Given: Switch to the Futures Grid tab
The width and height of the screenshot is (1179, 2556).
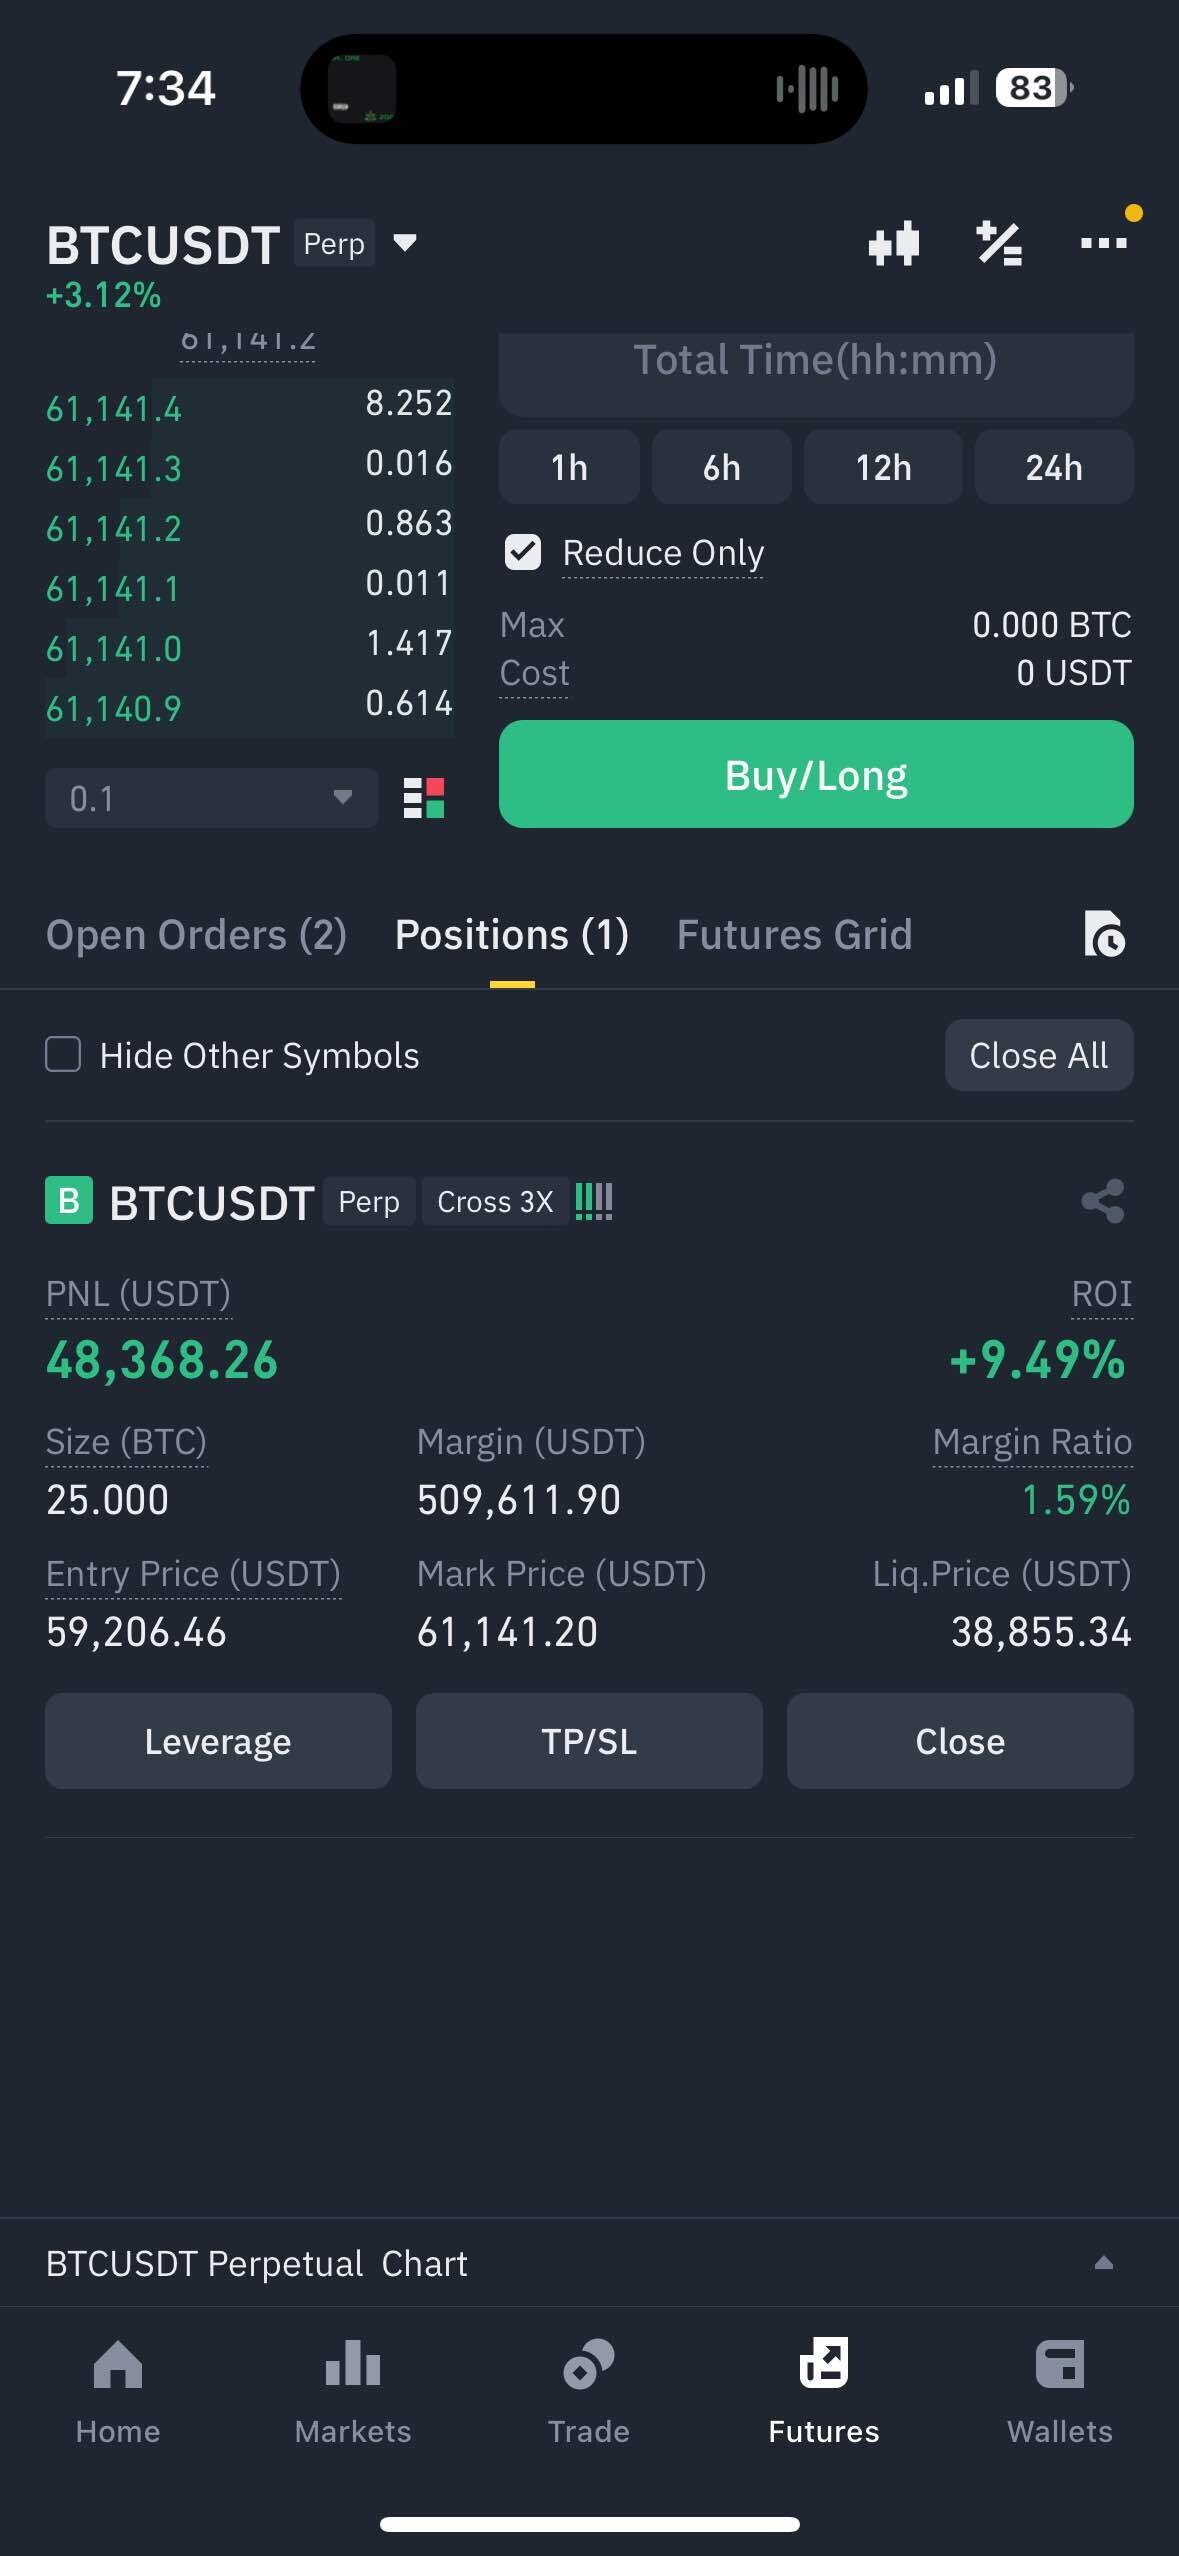Looking at the screenshot, I should tap(794, 935).
